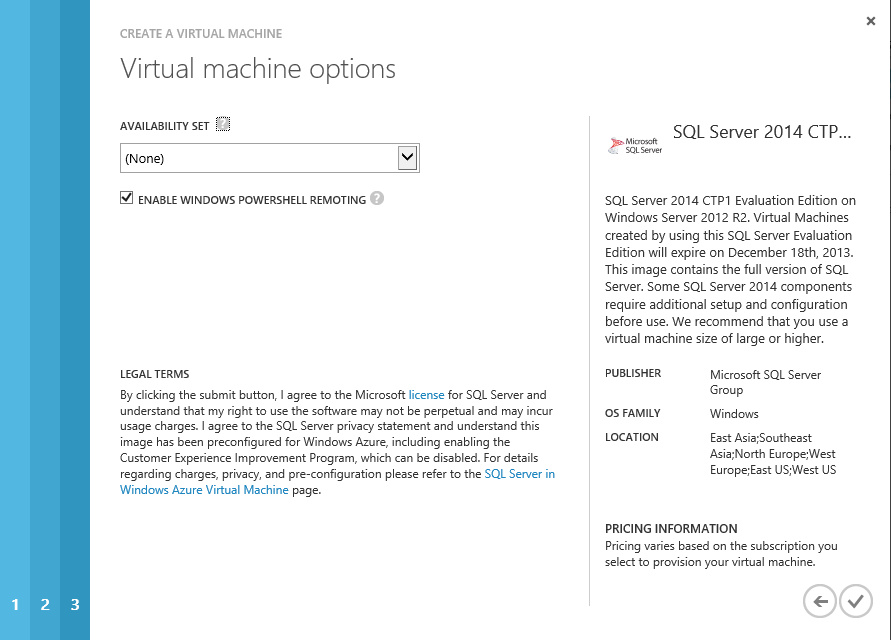This screenshot has width=891, height=640.
Task: Submit with the checkmark complete button
Action: point(856,601)
